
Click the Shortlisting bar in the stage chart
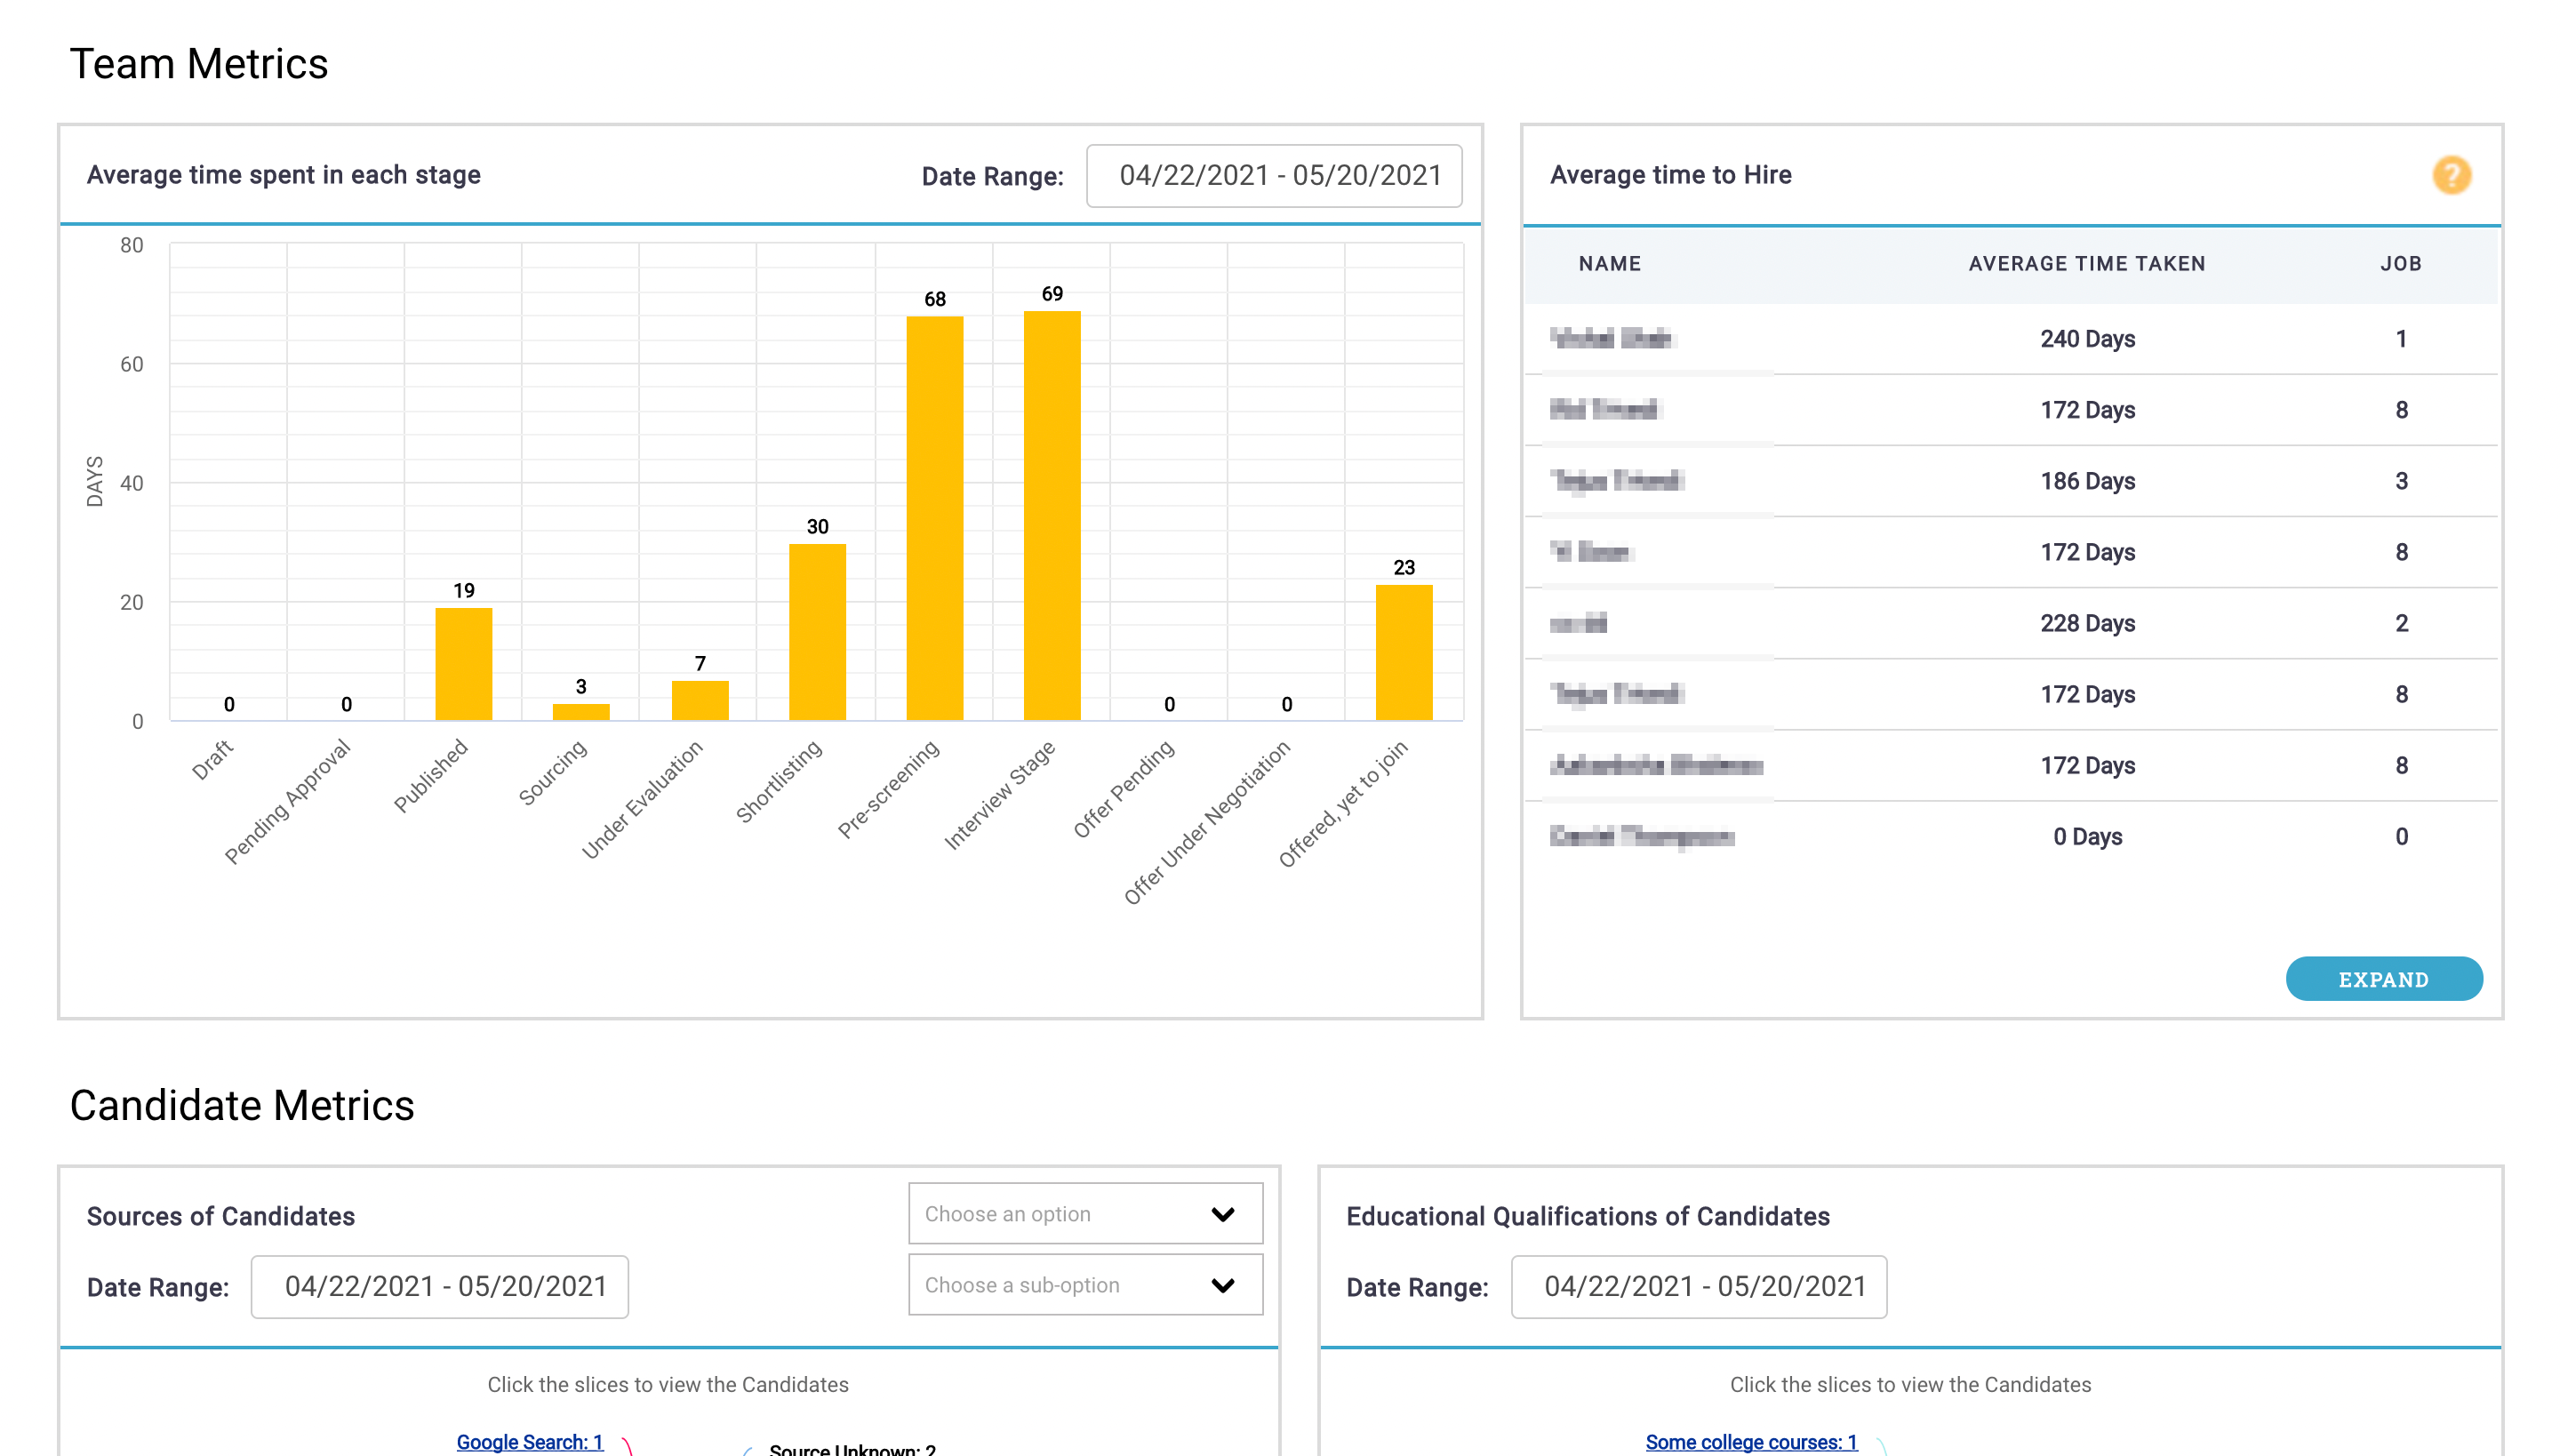pos(815,630)
